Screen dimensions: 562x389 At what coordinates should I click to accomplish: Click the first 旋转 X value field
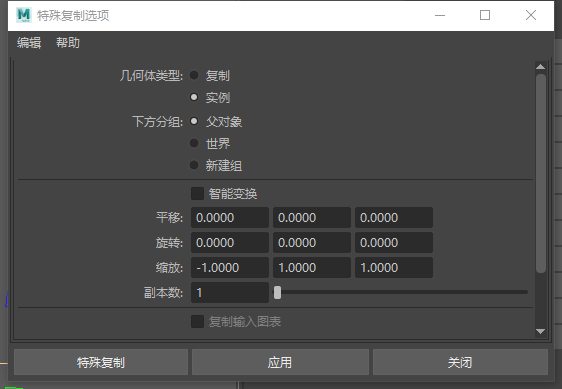(230, 243)
